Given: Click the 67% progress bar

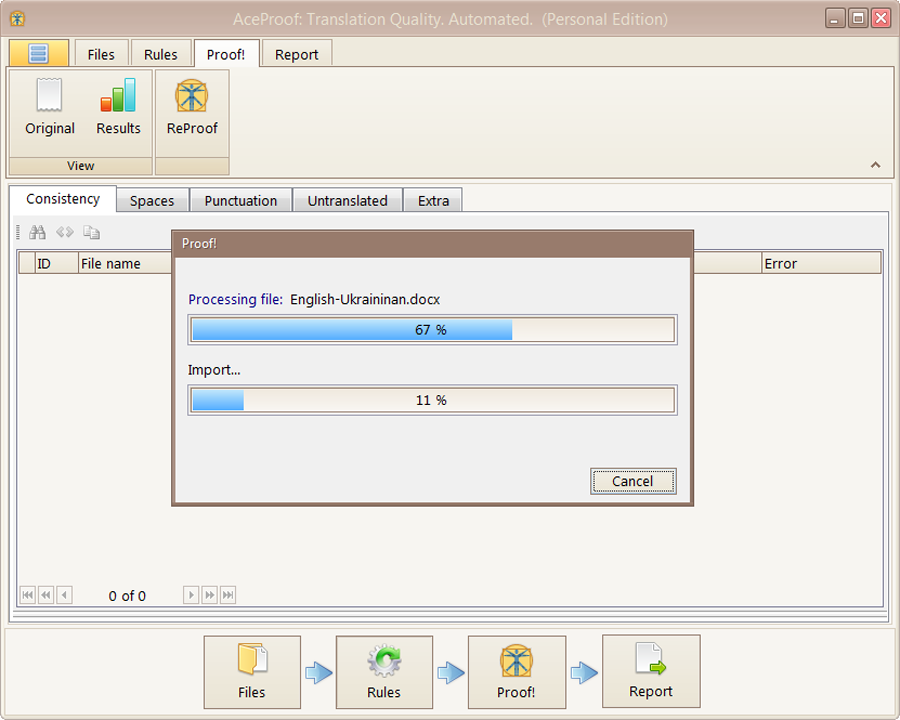Looking at the screenshot, I should coord(432,329).
